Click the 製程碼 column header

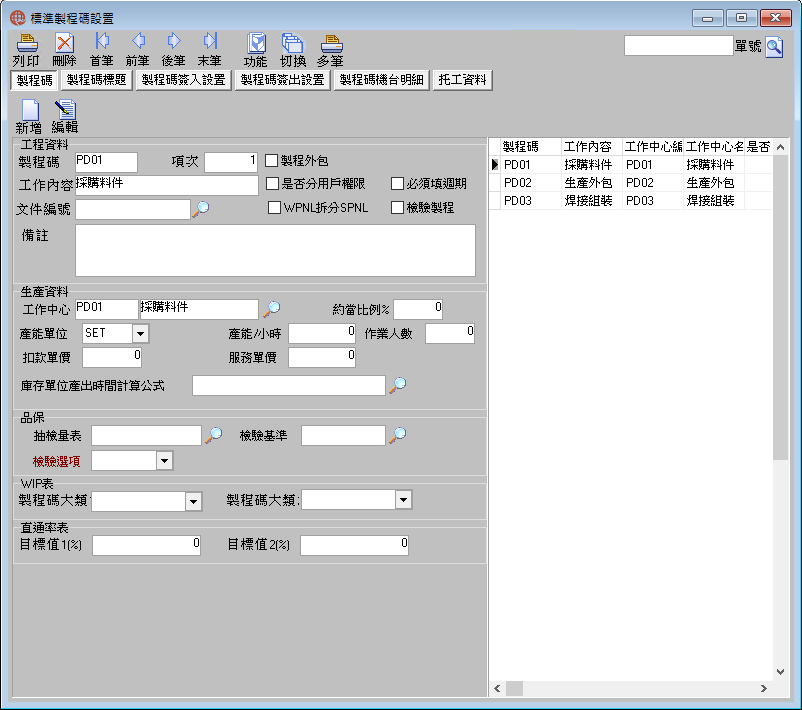coord(531,147)
